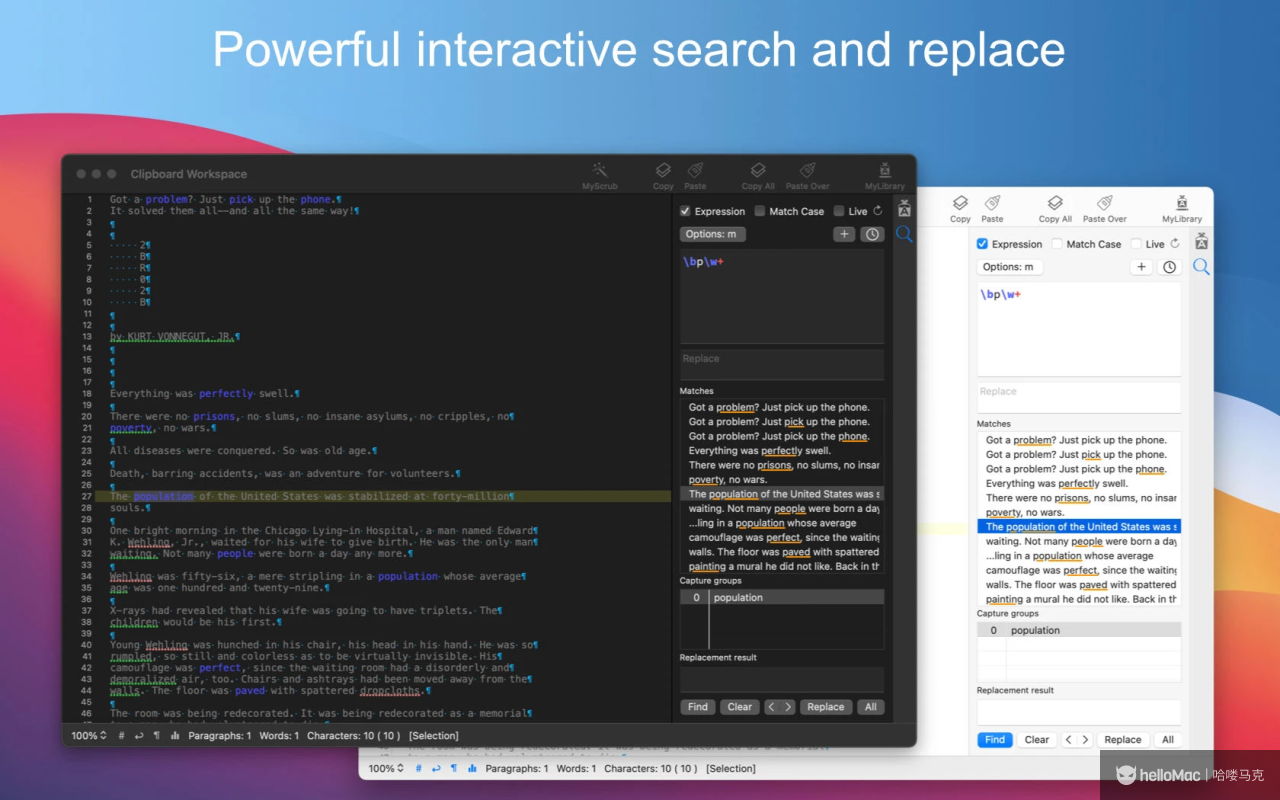Viewport: 1280px width, 800px height.
Task: Focus Replace field in light panel
Action: point(1079,397)
